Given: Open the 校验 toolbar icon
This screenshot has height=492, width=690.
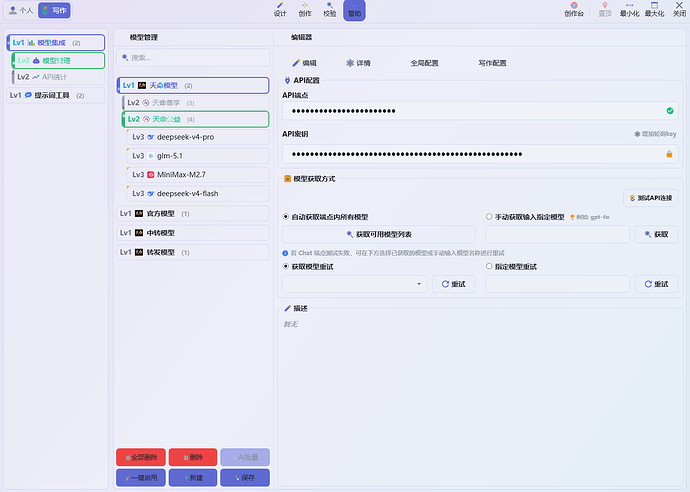Looking at the screenshot, I should 330,10.
